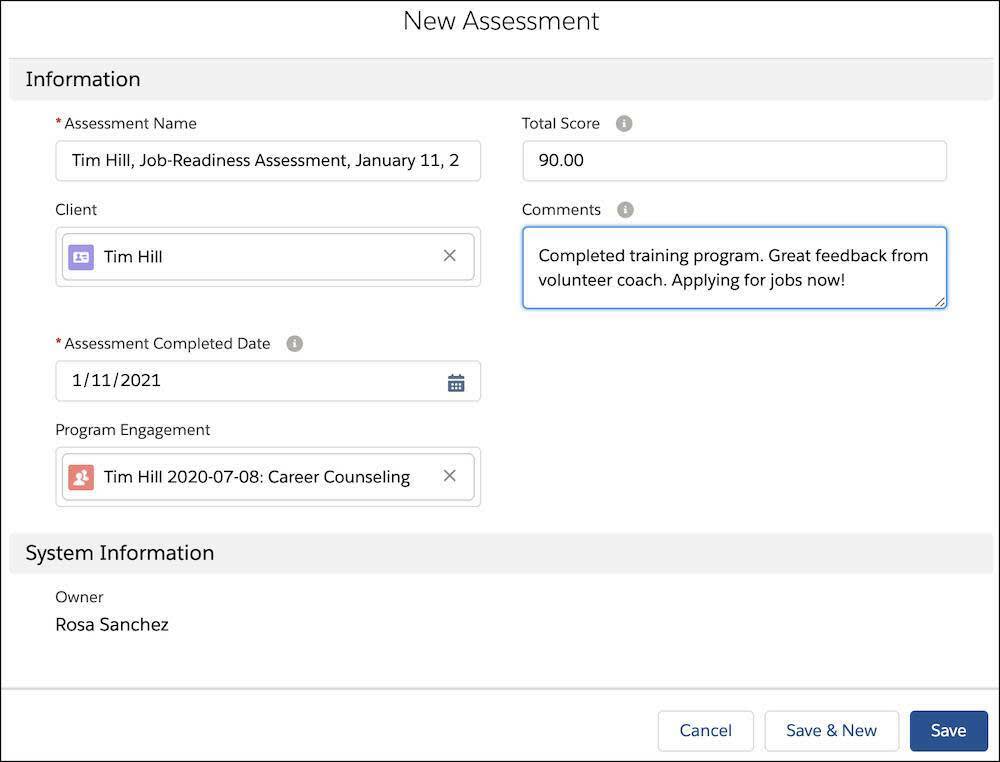Click the Total Score info icon

point(624,124)
